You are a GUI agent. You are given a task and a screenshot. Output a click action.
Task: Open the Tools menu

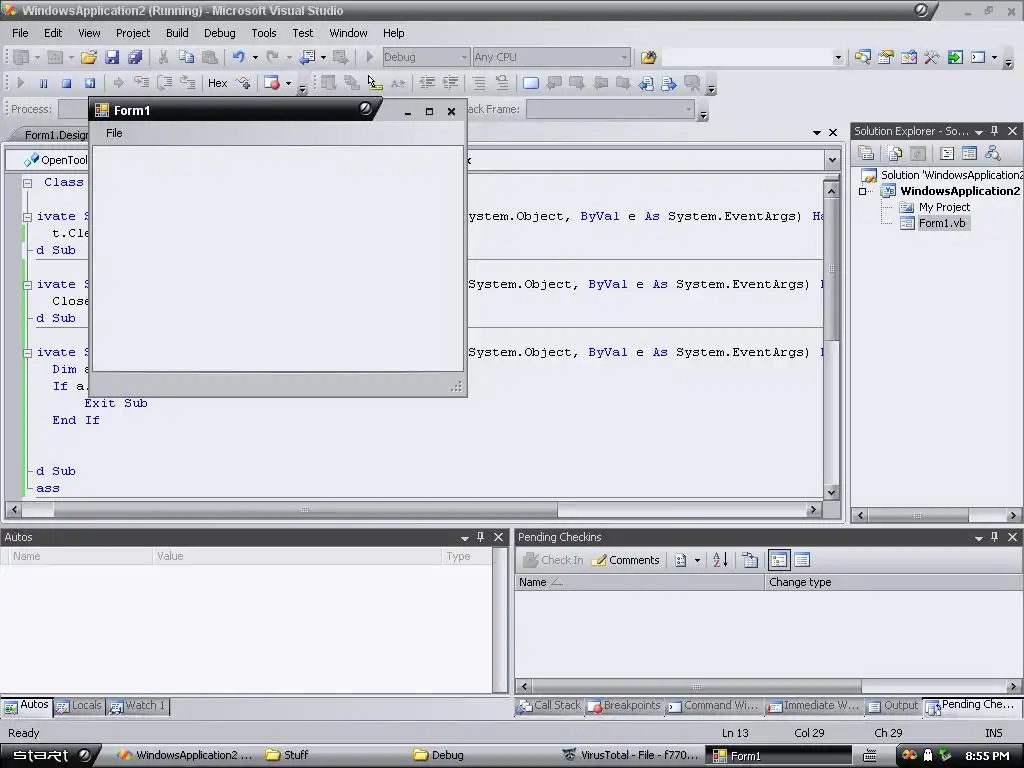(264, 33)
